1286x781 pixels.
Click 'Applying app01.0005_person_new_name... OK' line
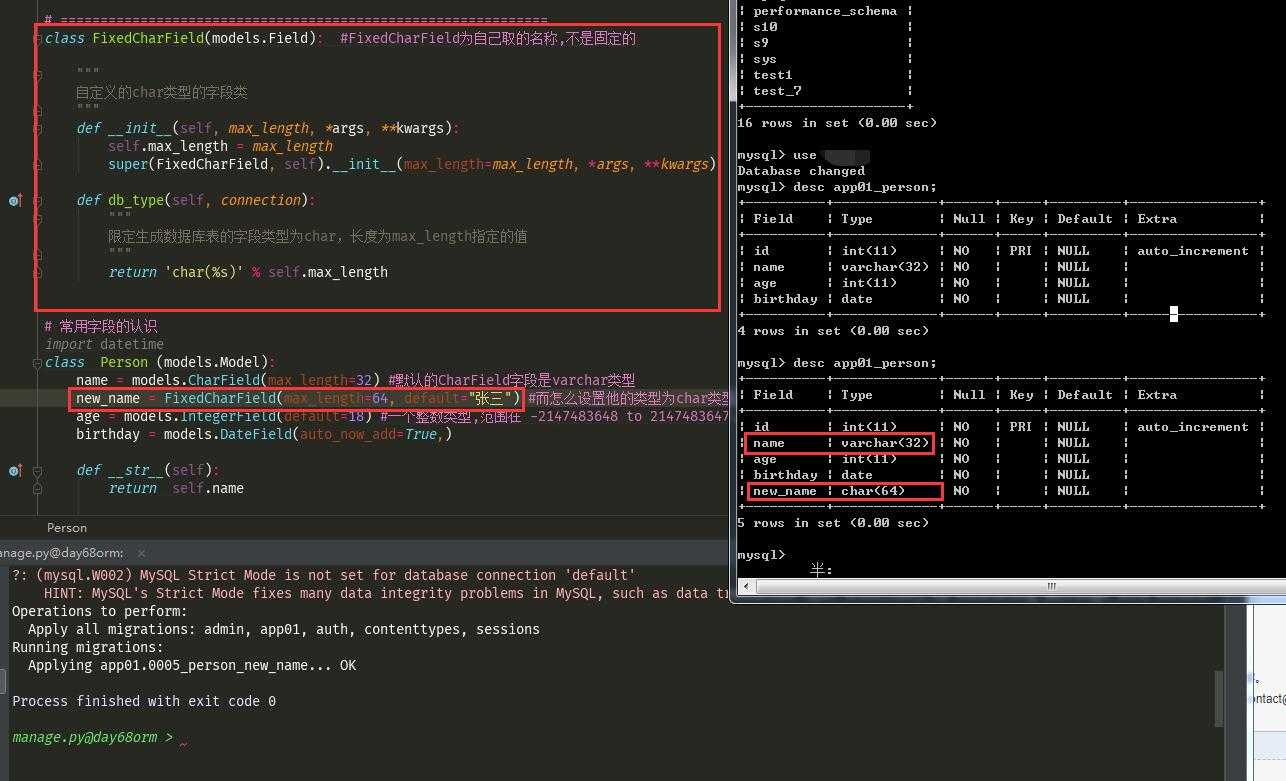(x=192, y=665)
